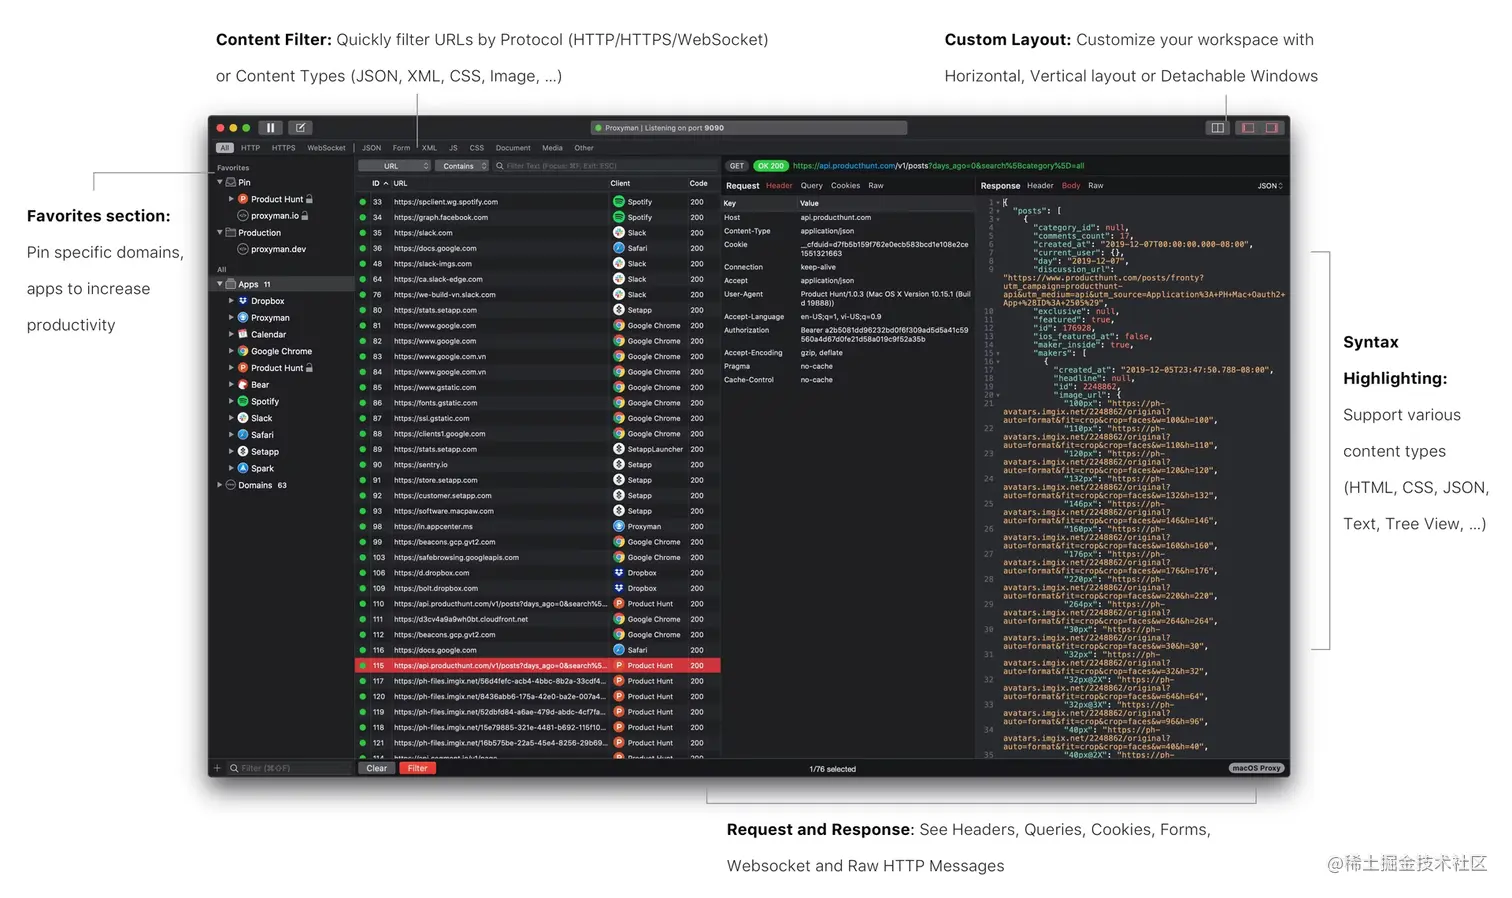Click the SetappLauncher icon on row 89
The image size is (1512, 898).
[619, 449]
